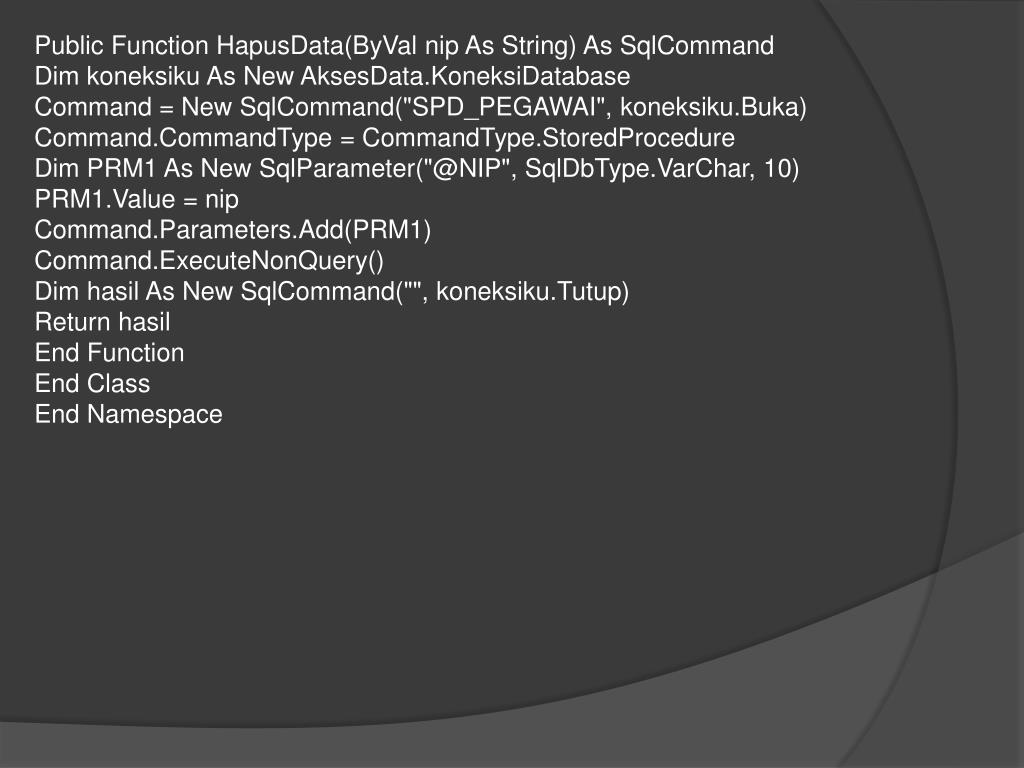Click the koneksiku.Buka text

[709, 107]
